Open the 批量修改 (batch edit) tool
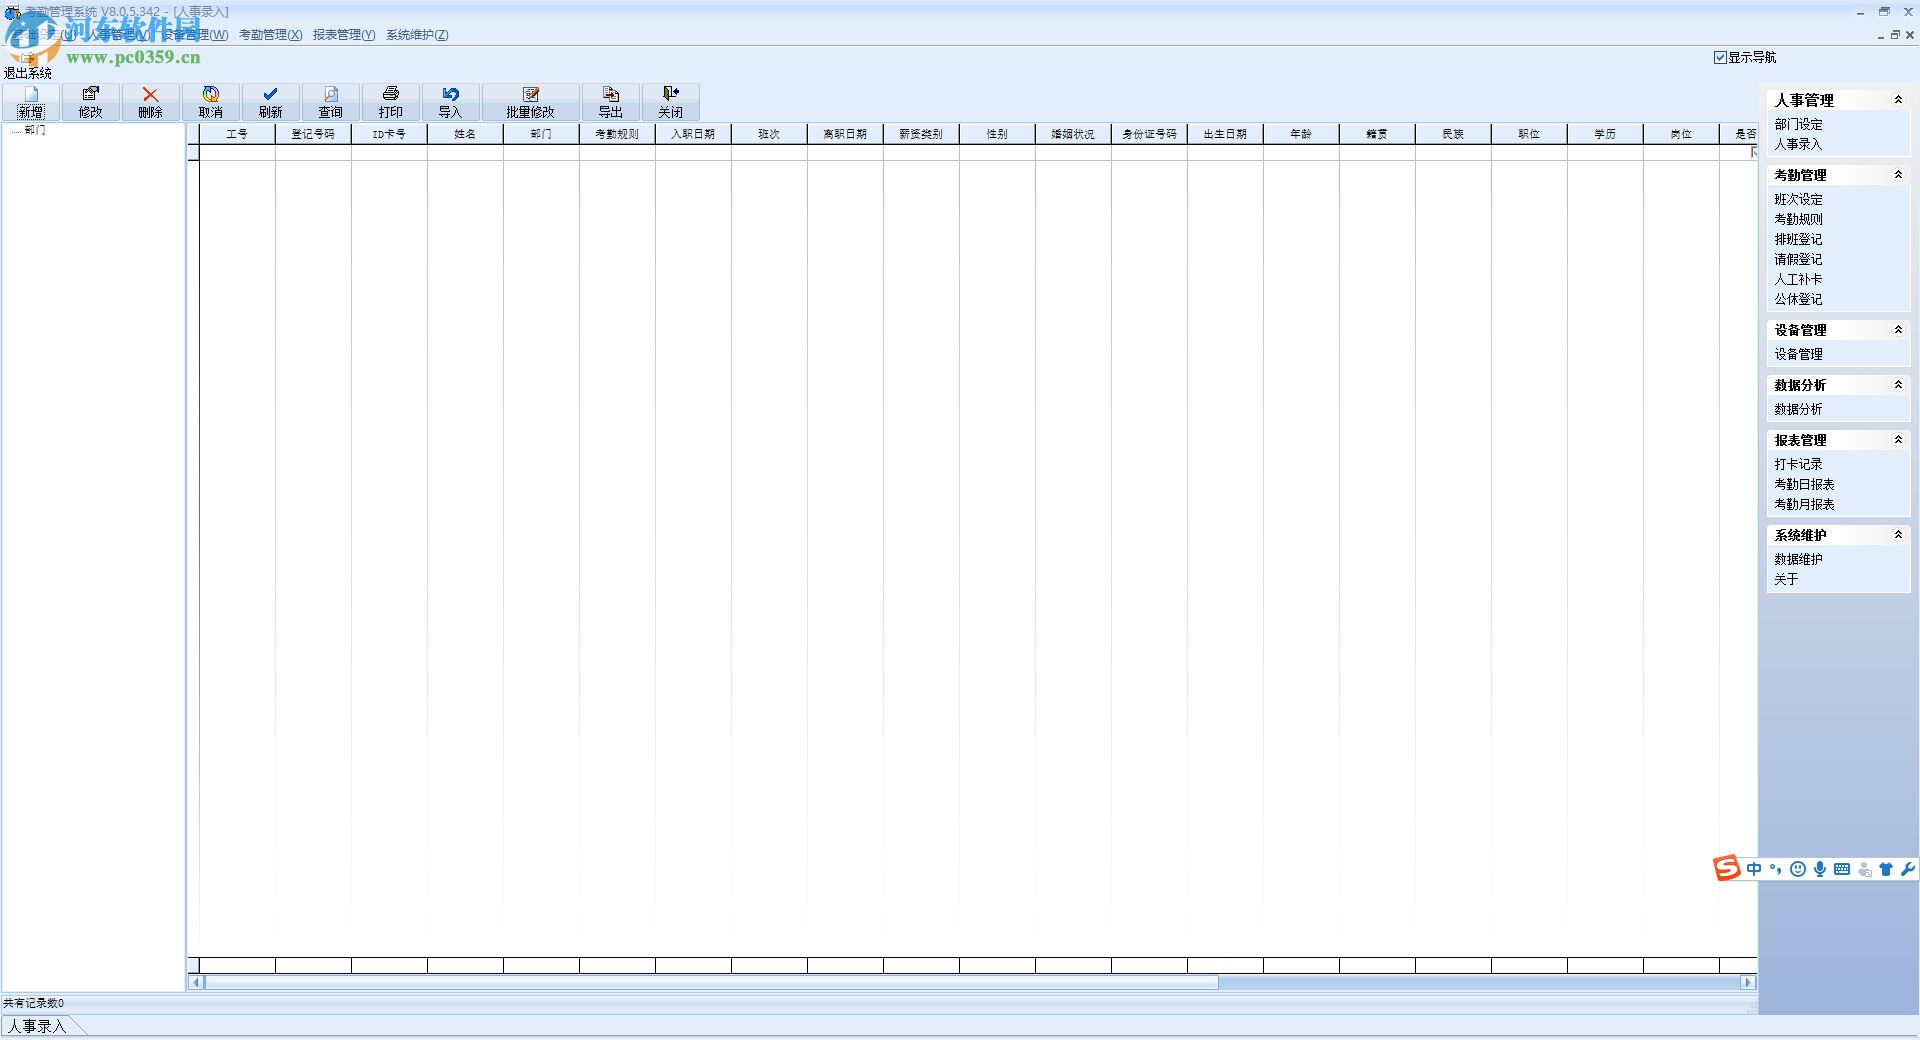 (531, 102)
